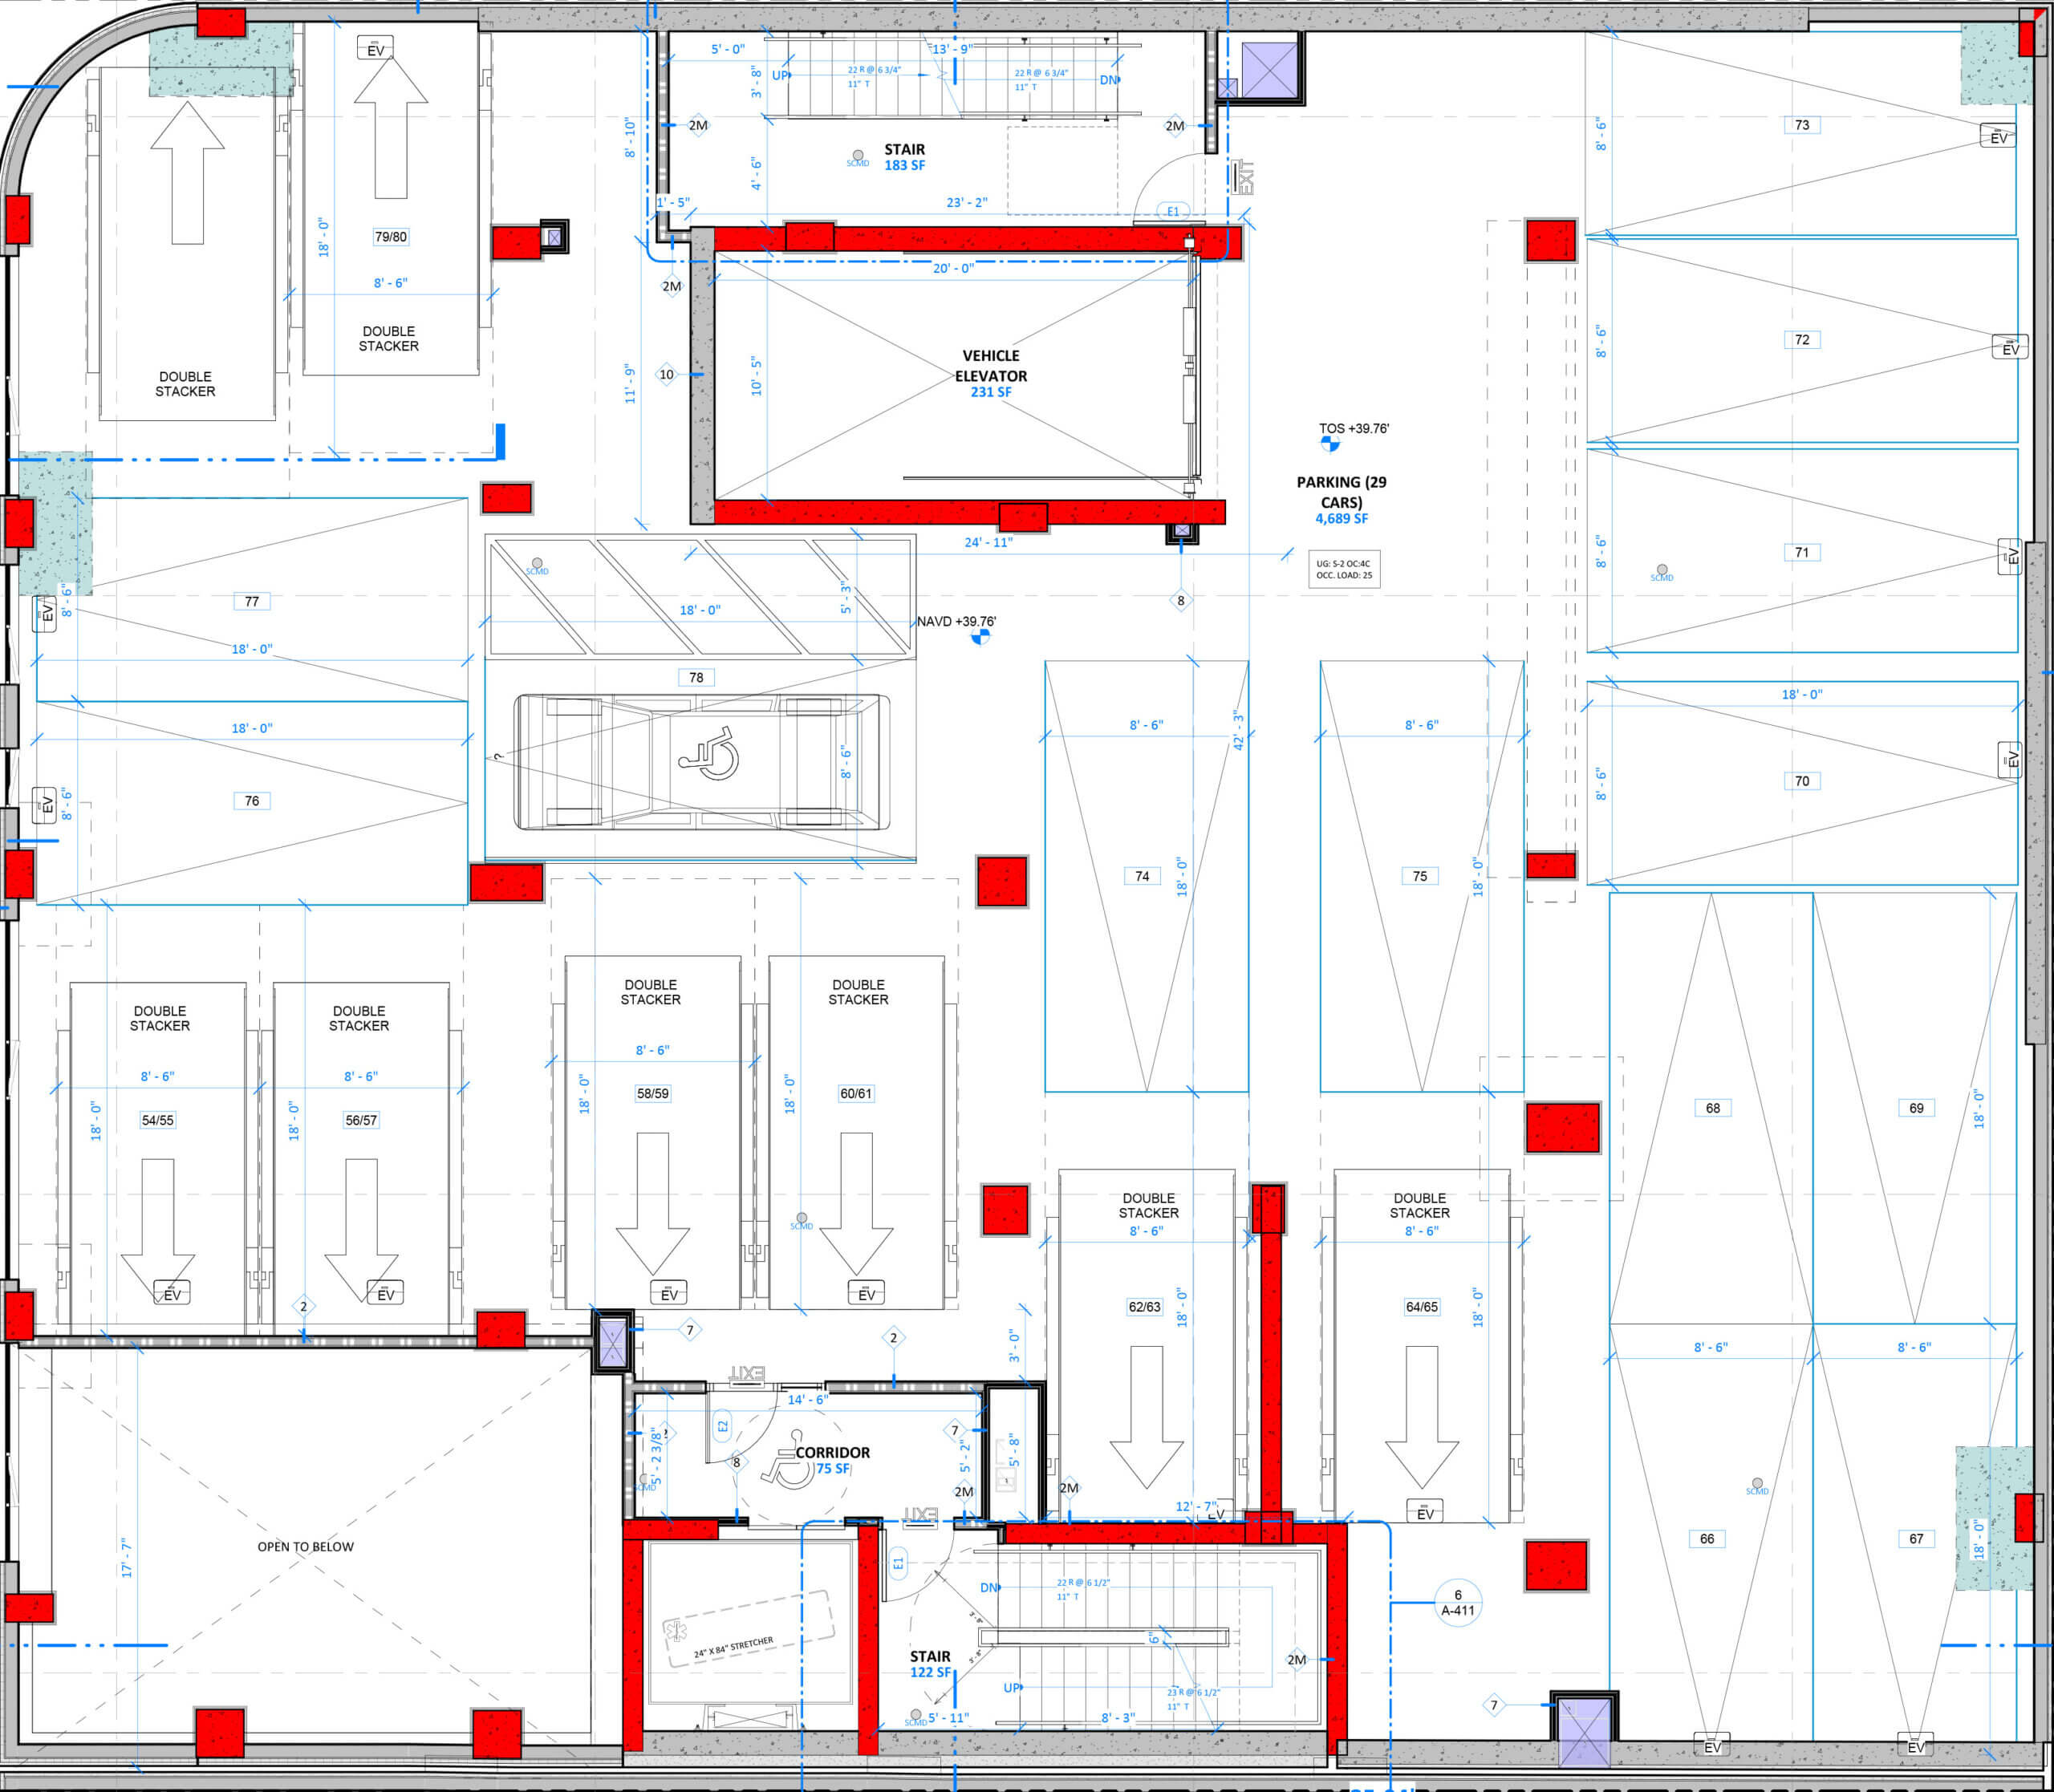Select the VEHICLE ELEVATOR room label
This screenshot has width=2054, height=1792.
(990, 373)
